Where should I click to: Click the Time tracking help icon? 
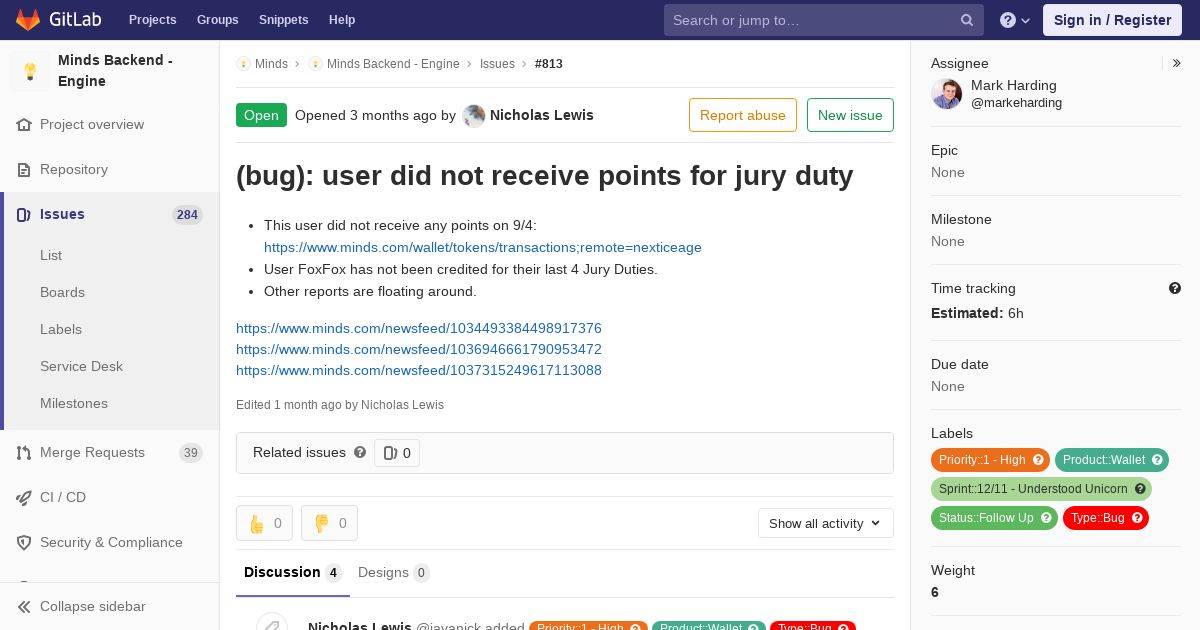point(1175,288)
